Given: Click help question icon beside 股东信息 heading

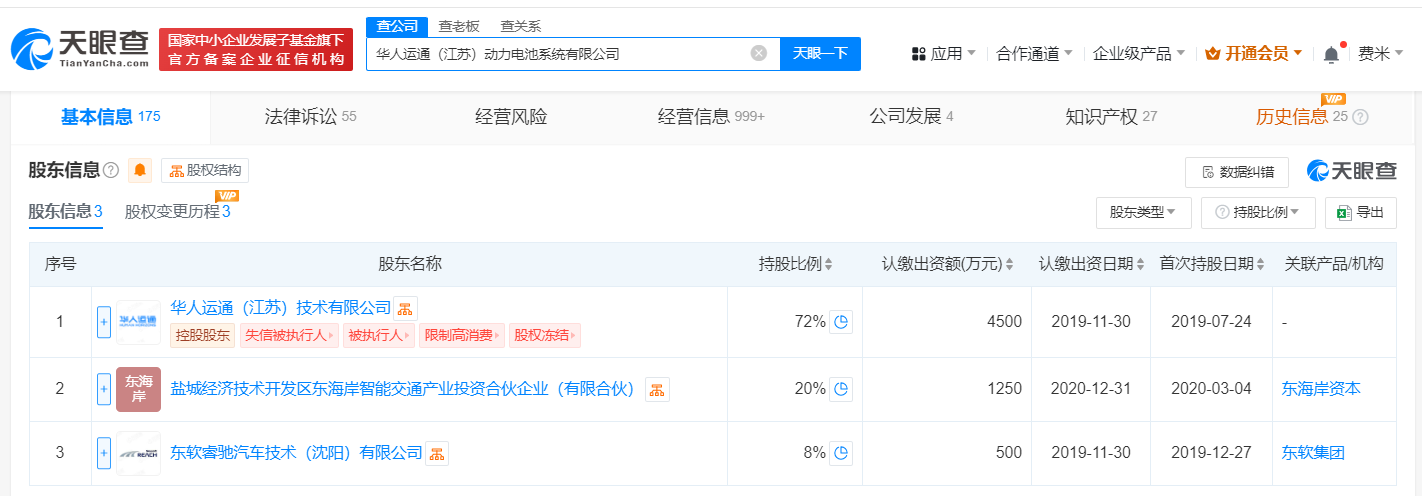Looking at the screenshot, I should pos(111,171).
